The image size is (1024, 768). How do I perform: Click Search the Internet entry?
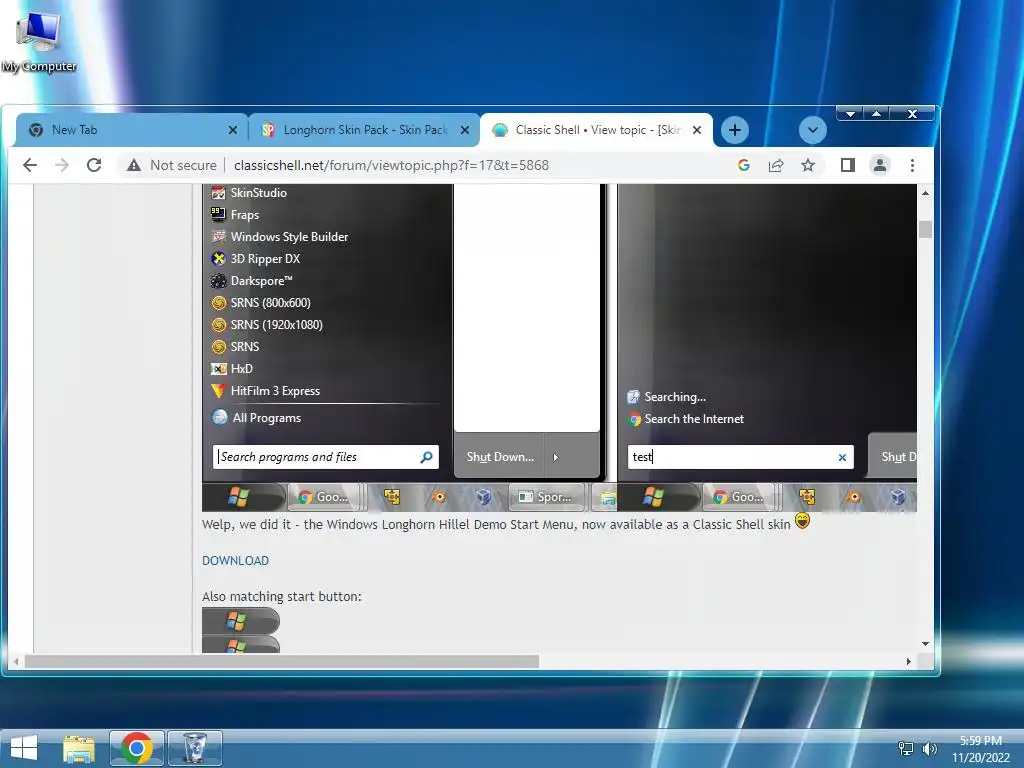686,419
